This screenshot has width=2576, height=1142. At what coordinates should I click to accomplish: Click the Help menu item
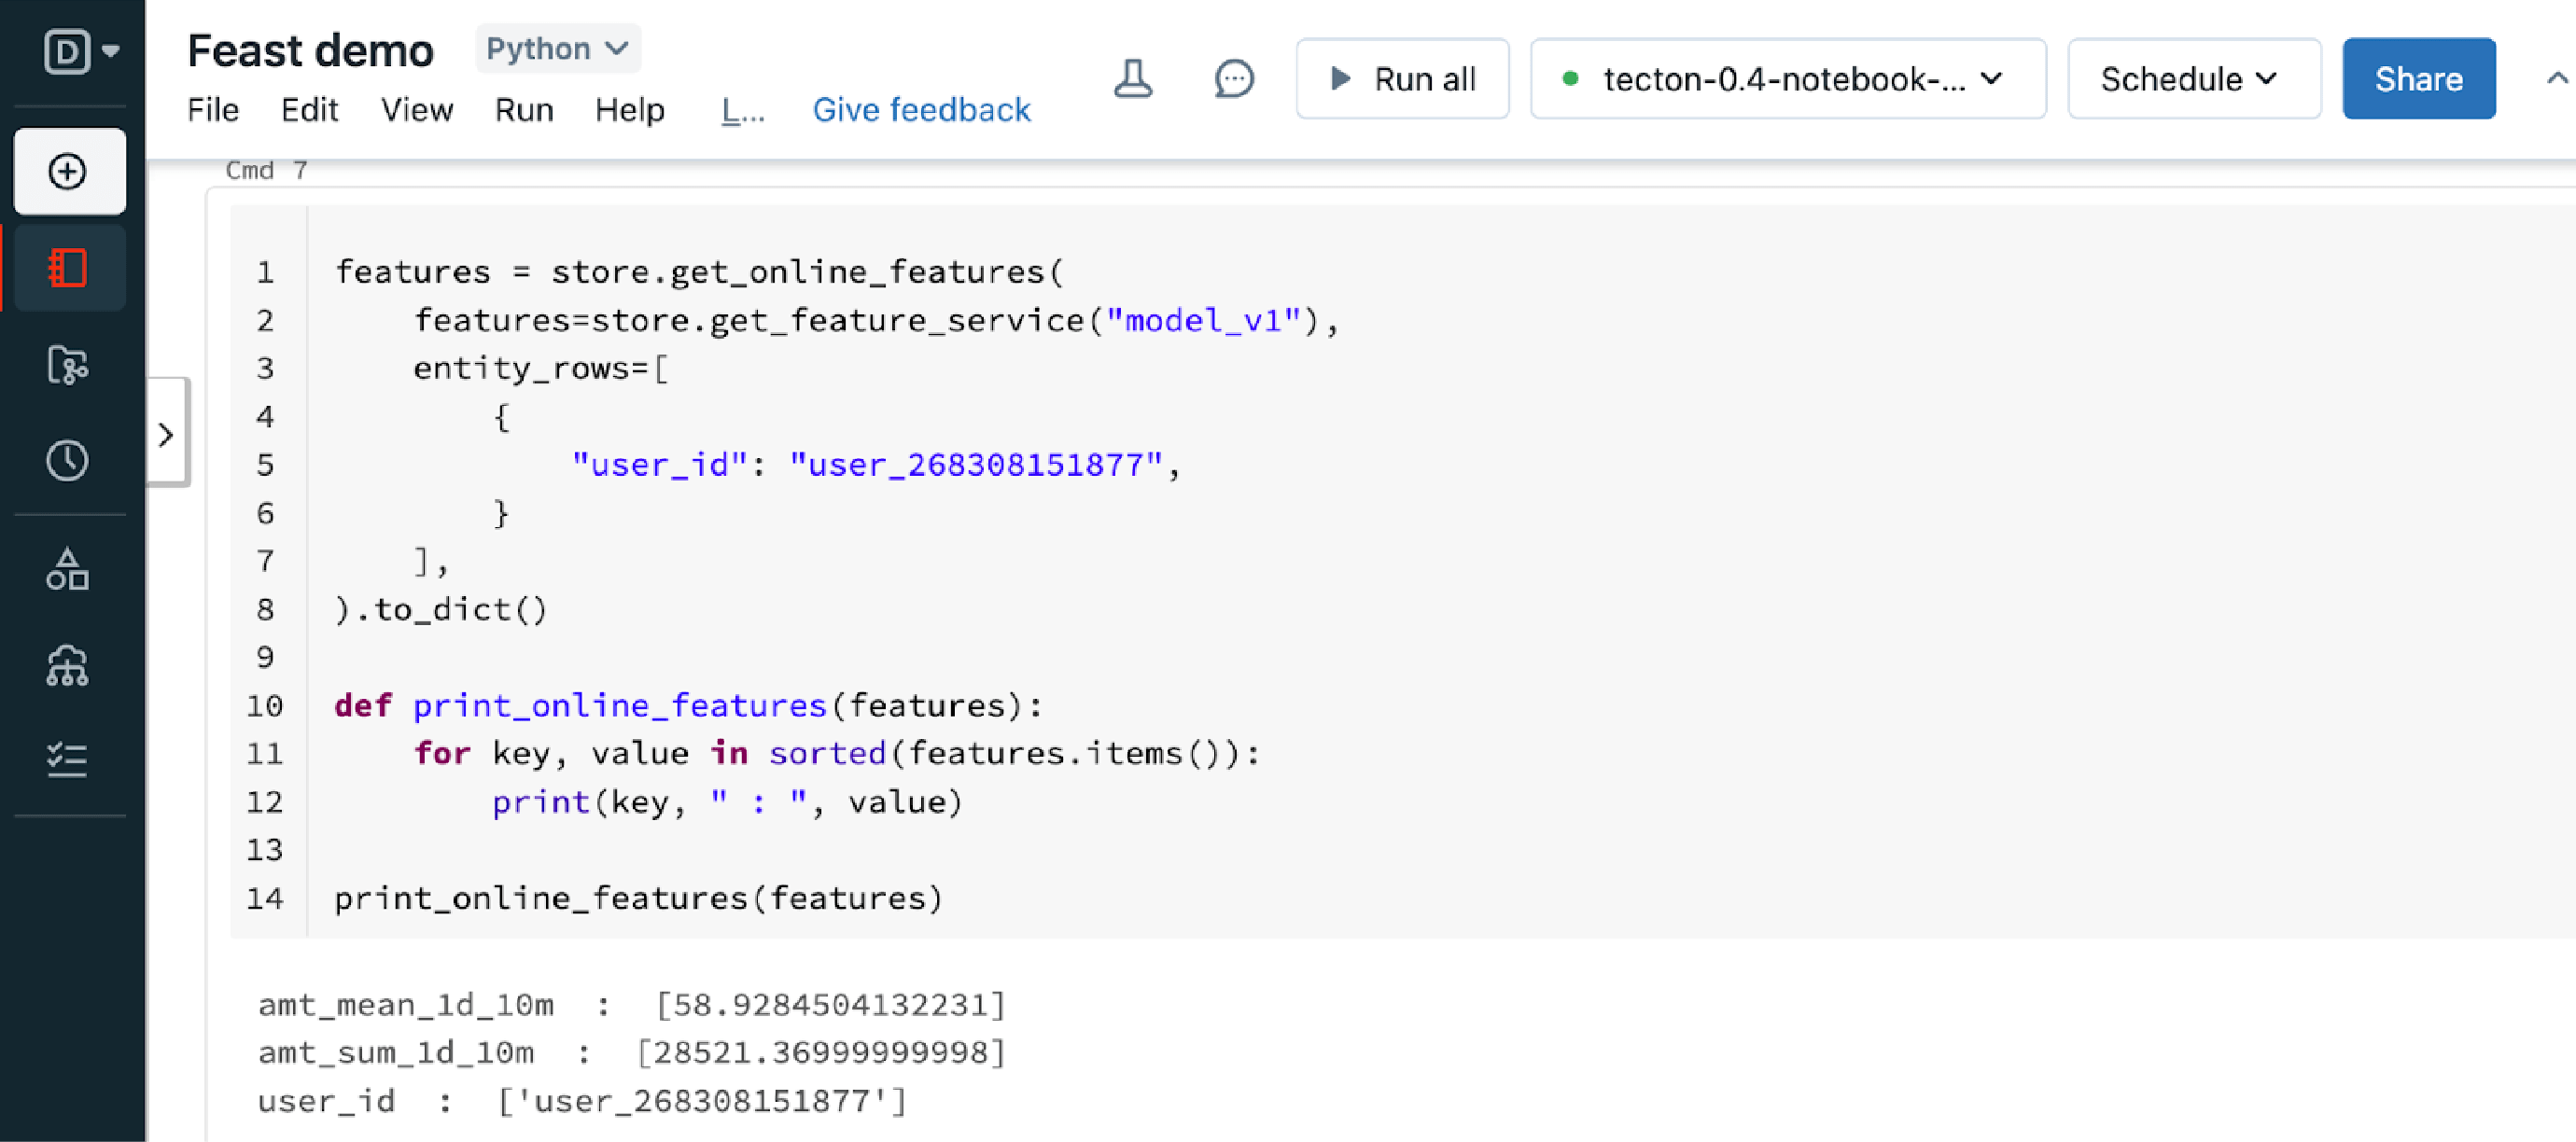click(627, 112)
